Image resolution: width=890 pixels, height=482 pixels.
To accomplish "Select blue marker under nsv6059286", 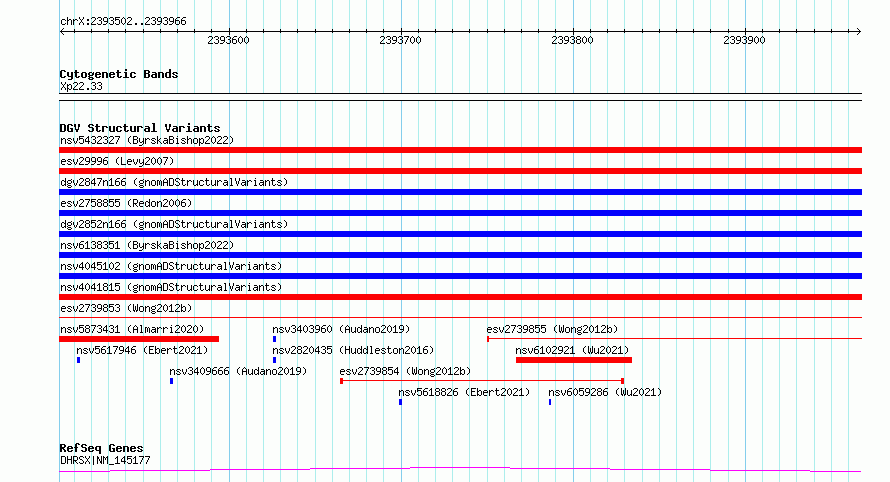I will 550,402.
